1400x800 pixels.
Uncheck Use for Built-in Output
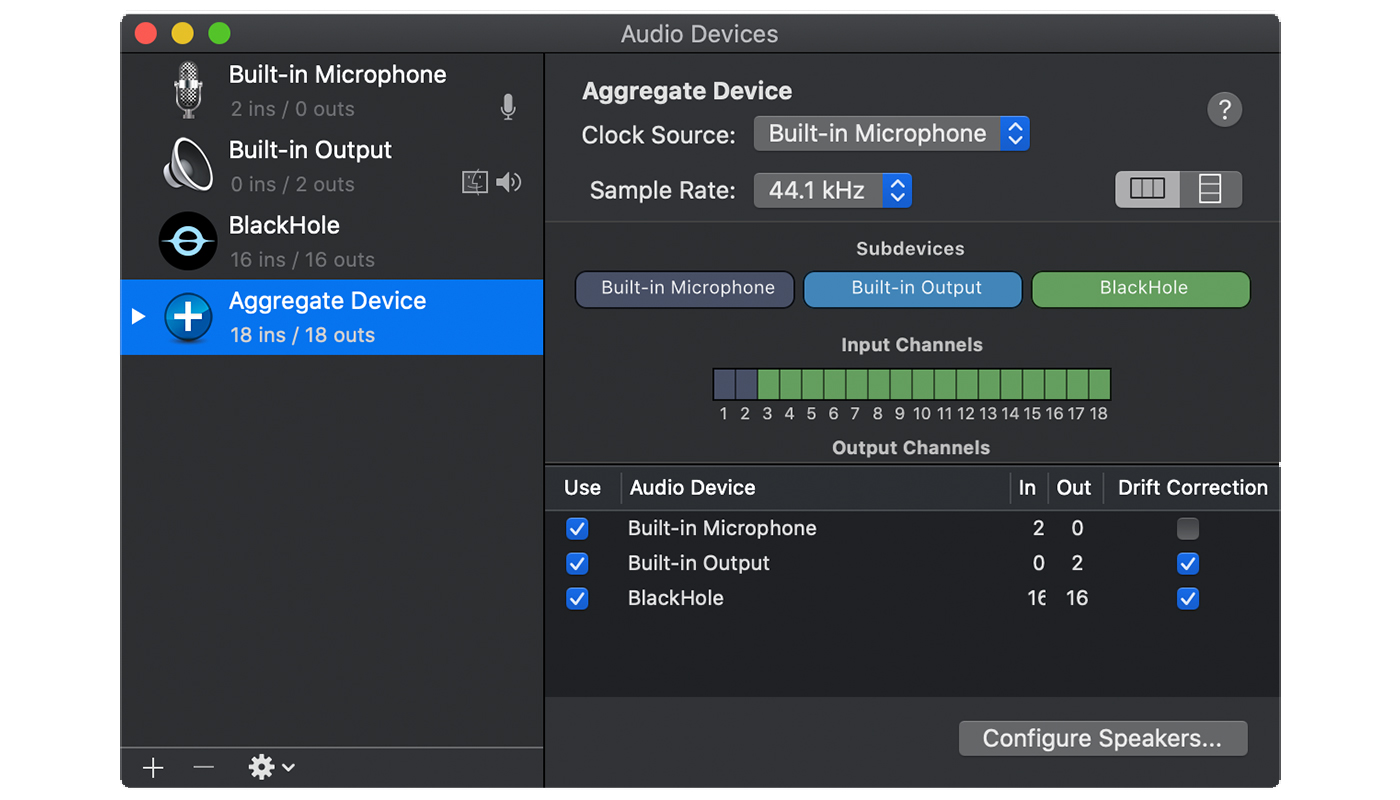pyautogui.click(x=577, y=563)
